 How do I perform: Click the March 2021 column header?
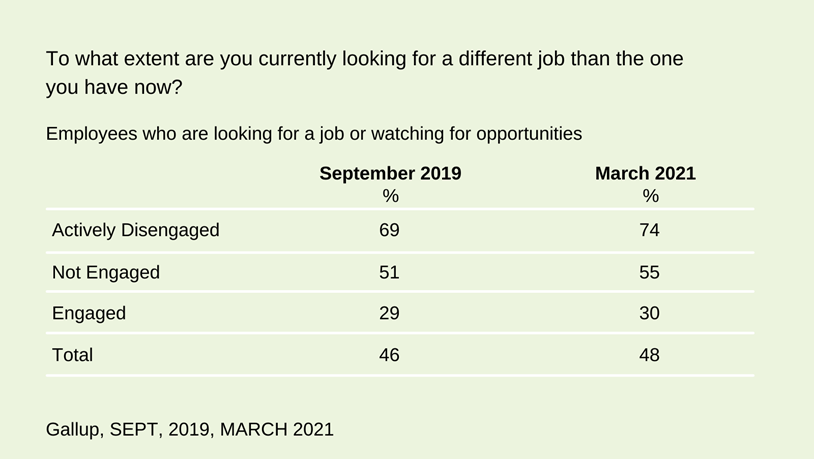[x=645, y=173]
